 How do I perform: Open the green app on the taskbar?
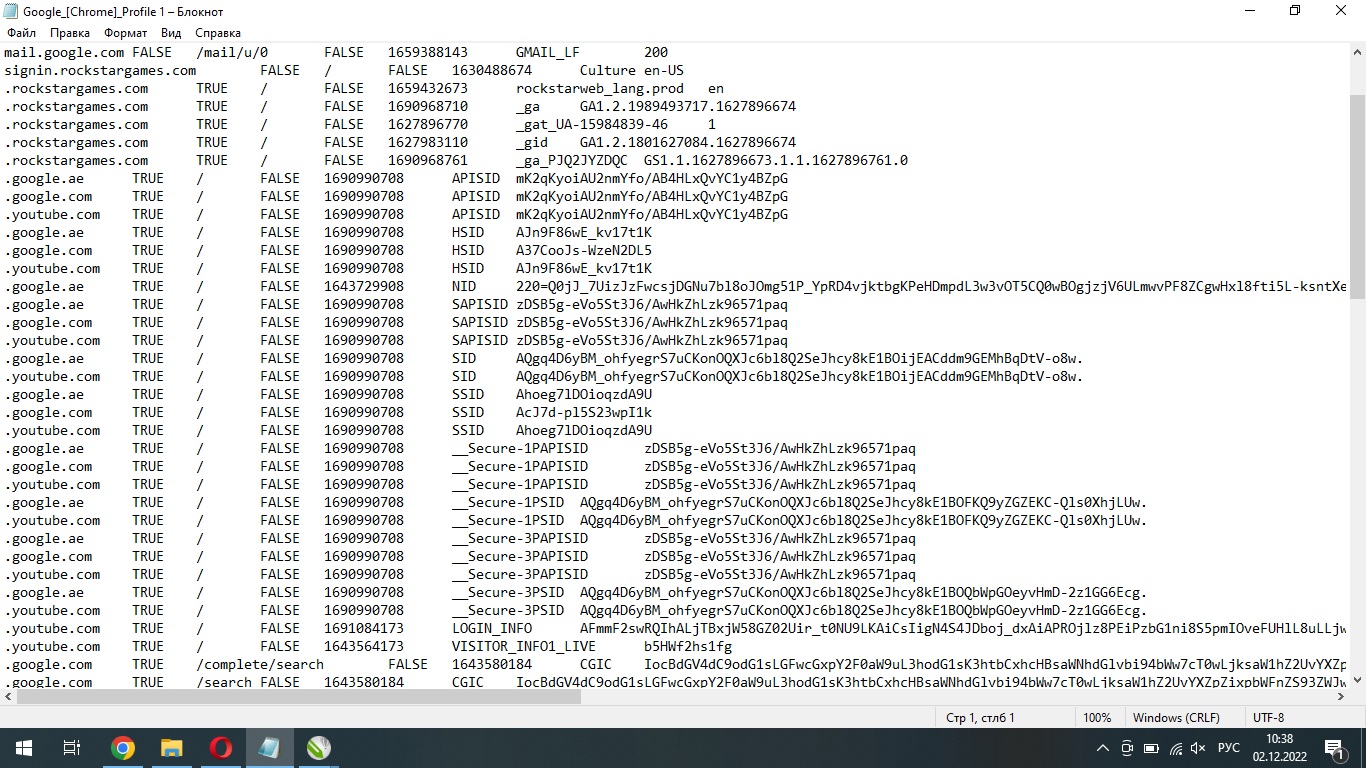(318, 748)
